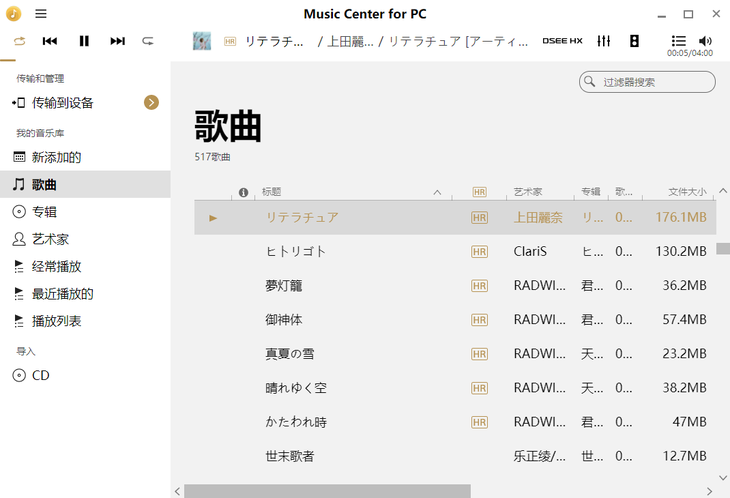Open 艺术家 artists view

click(85, 239)
